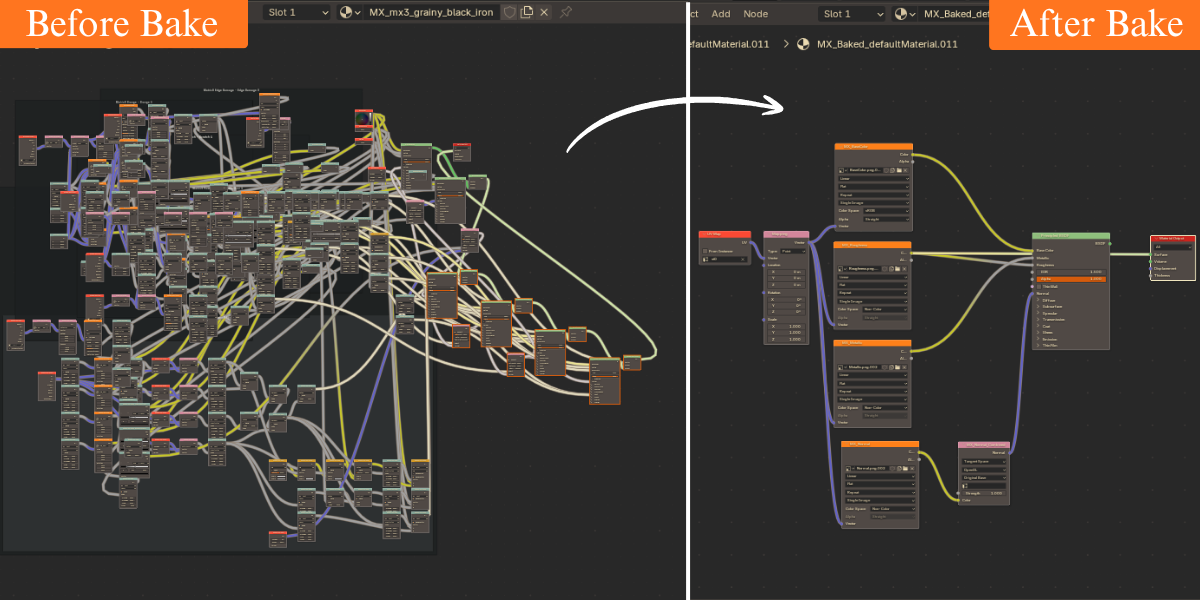Unlink MX_mx3_grainy_black_iron material with X icon
1200x600 pixels.
543,12
